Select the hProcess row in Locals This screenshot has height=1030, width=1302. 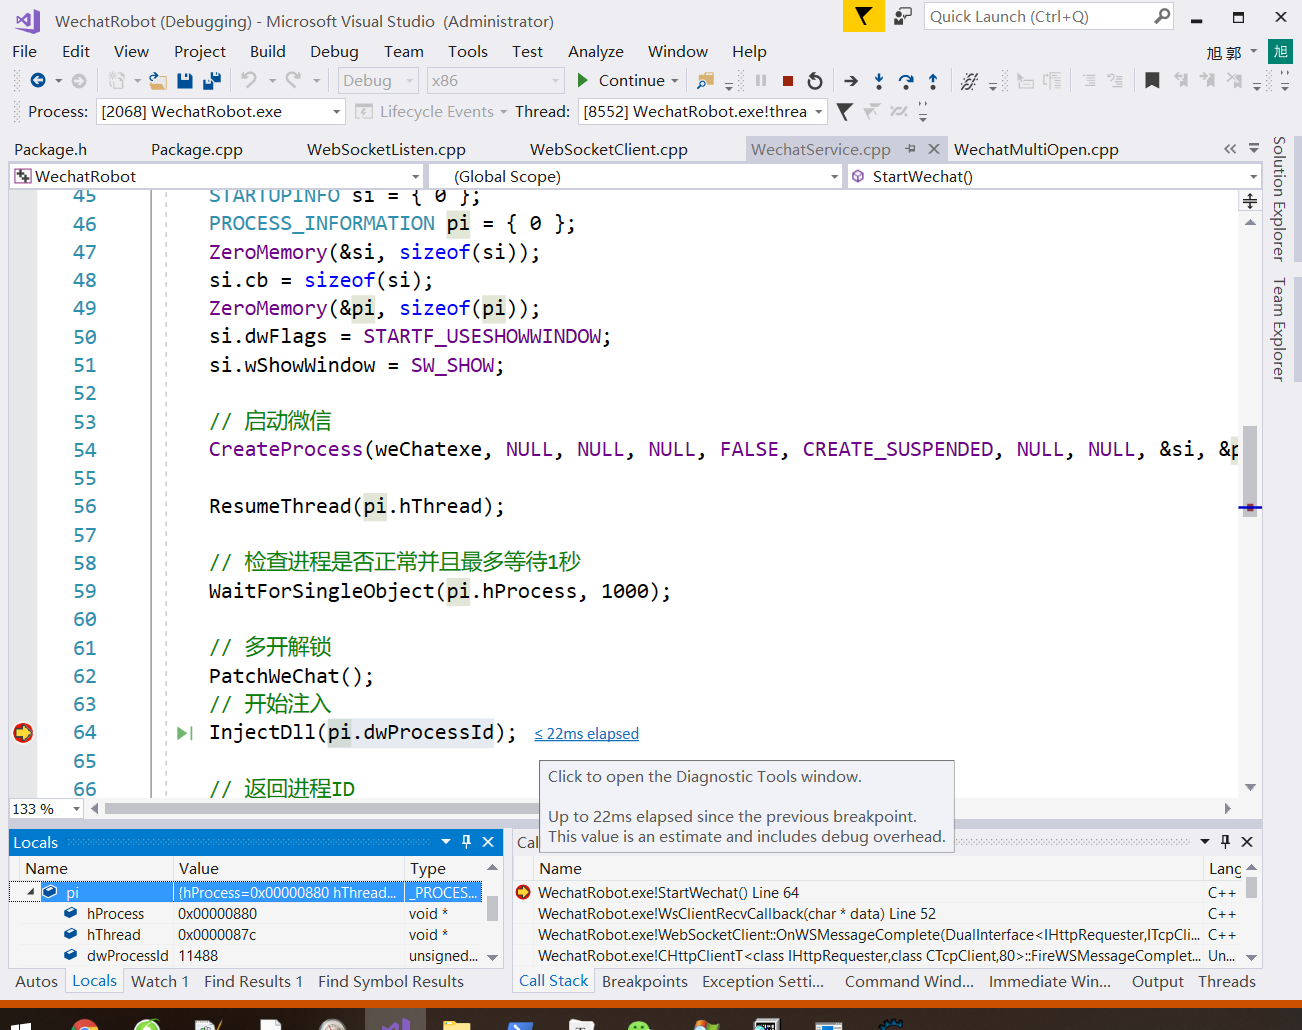pos(247,914)
